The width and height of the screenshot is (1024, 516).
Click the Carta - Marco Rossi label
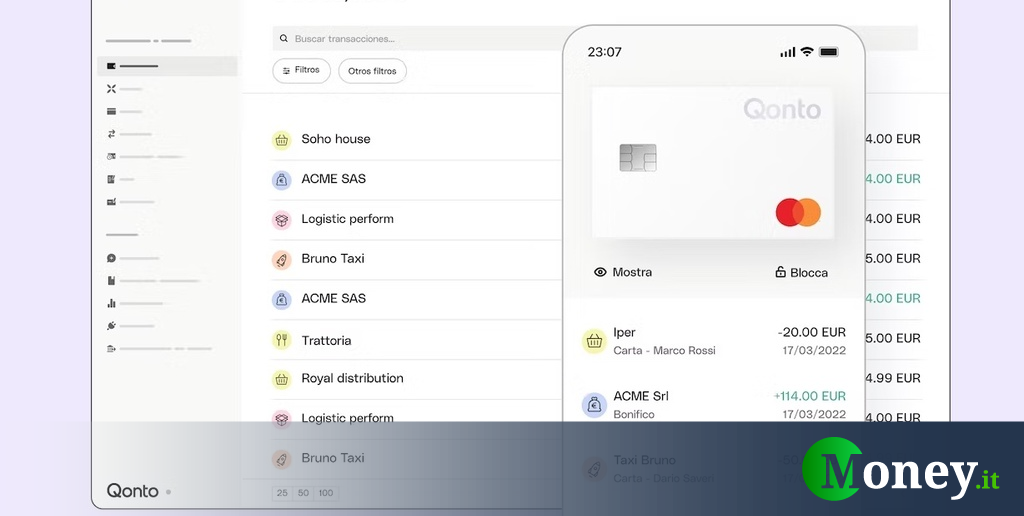(664, 351)
